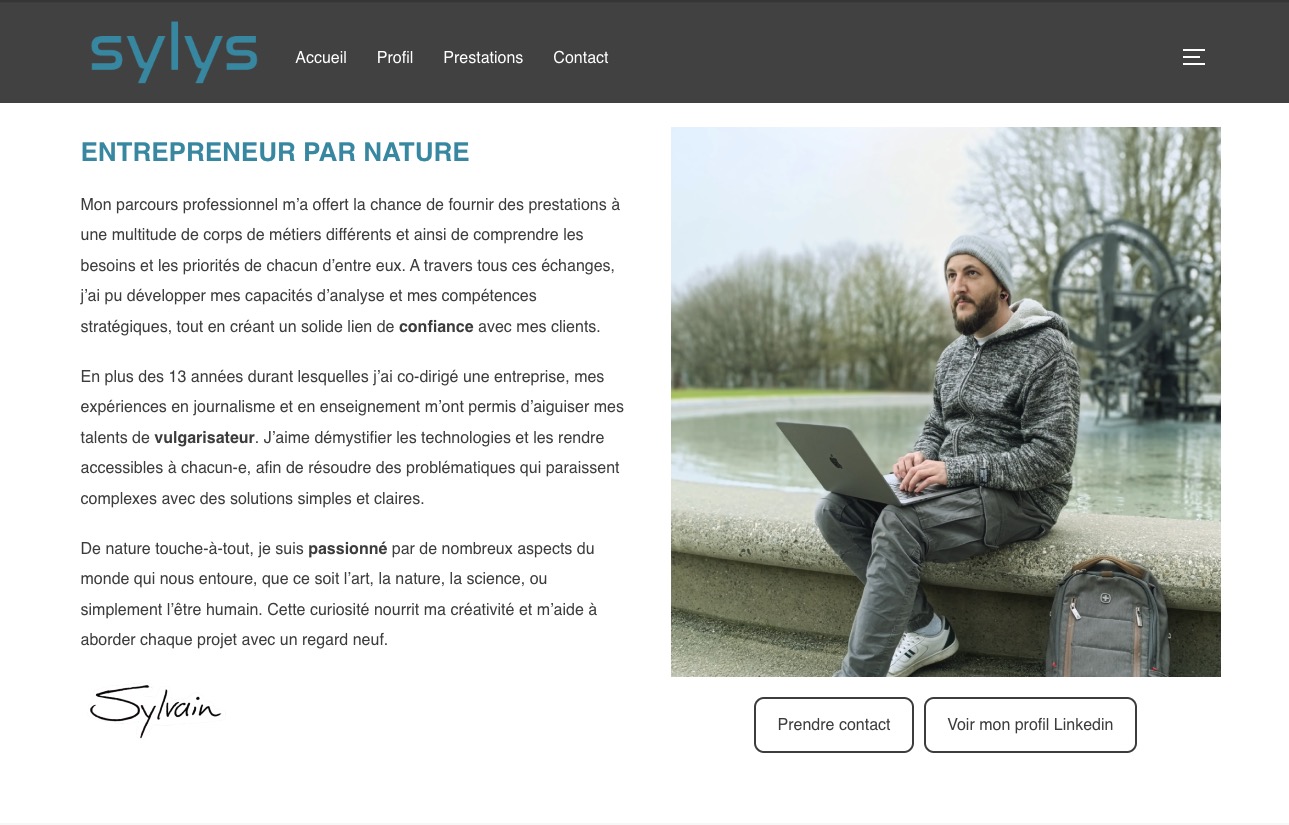Click the paragraph starting De nature touche-à-tout
The width and height of the screenshot is (1289, 825).
[x=339, y=594]
